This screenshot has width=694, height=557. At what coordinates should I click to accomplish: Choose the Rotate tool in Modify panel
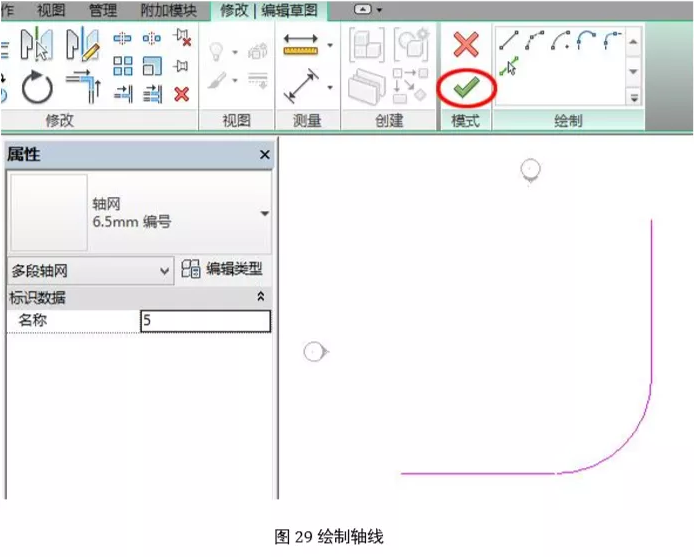[x=37, y=89]
